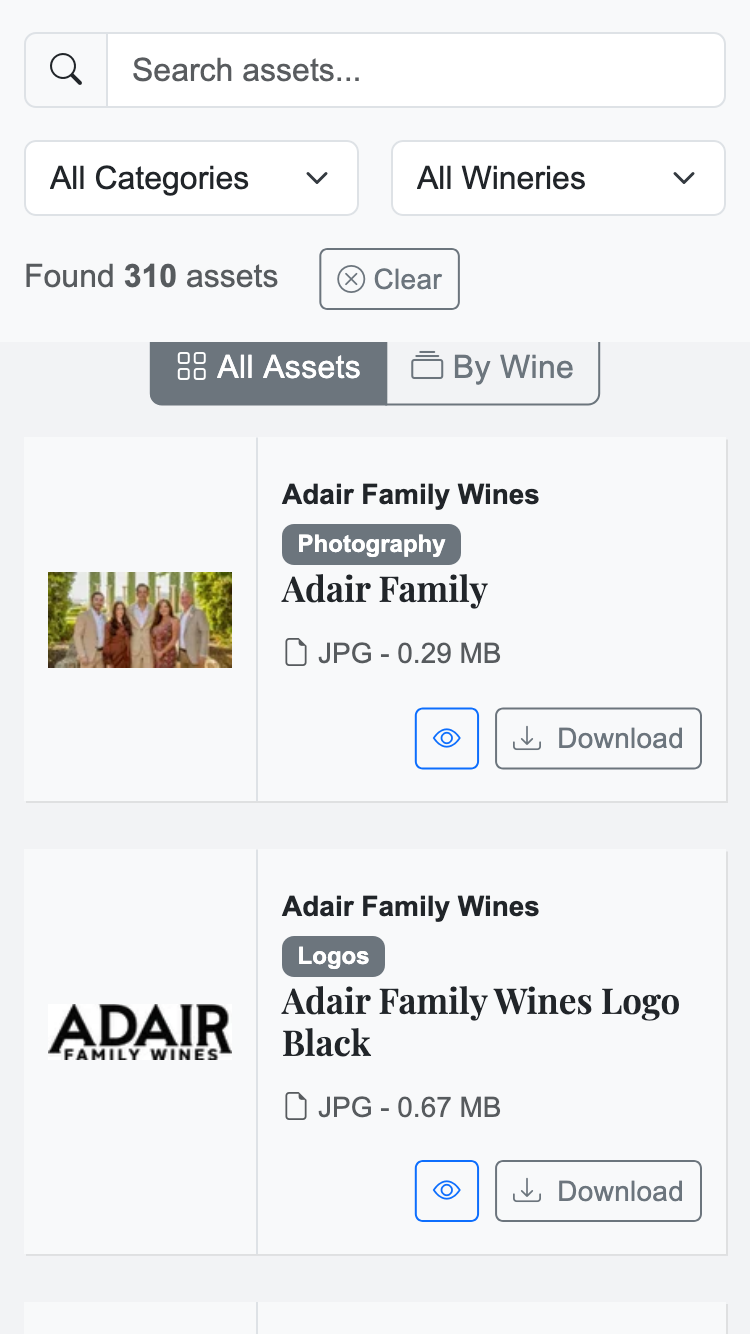Viewport: 750px width, 1334px height.
Task: Open the All Categories dropdown
Action: click(x=190, y=178)
